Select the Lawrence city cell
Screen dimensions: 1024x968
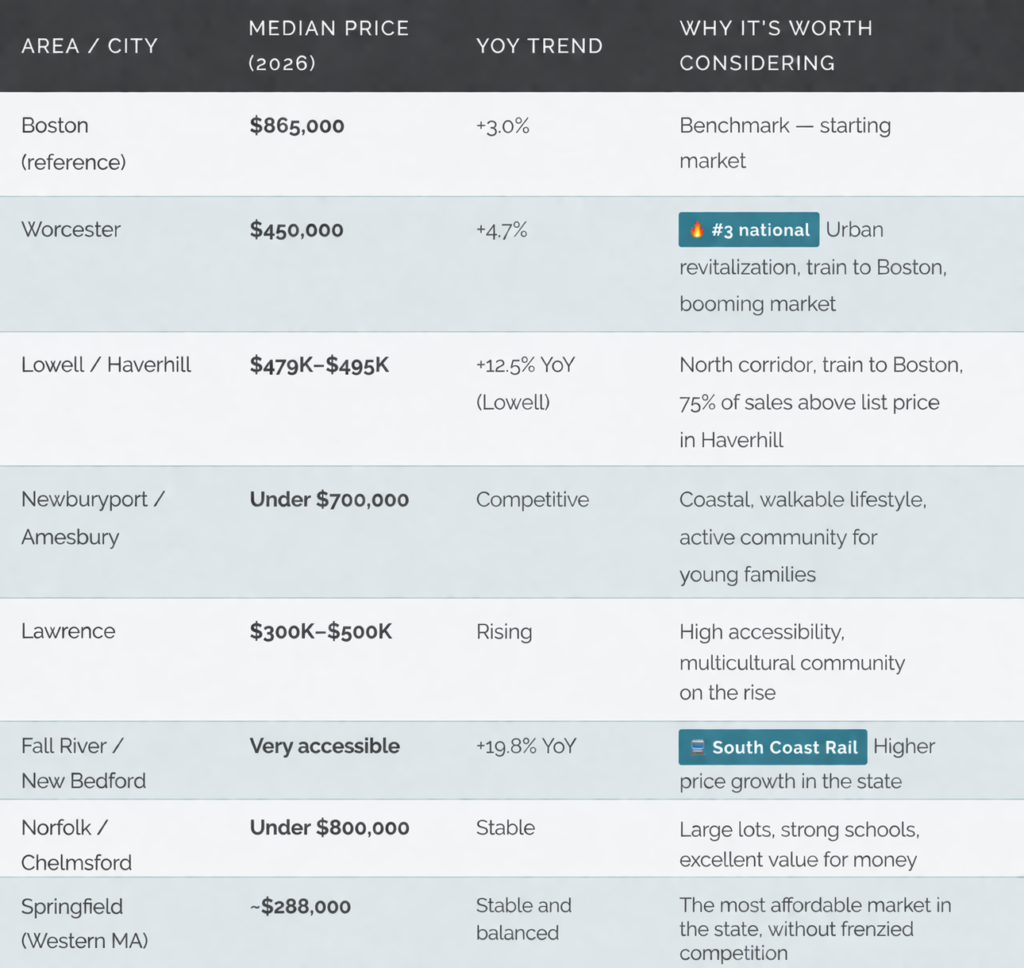[68, 631]
